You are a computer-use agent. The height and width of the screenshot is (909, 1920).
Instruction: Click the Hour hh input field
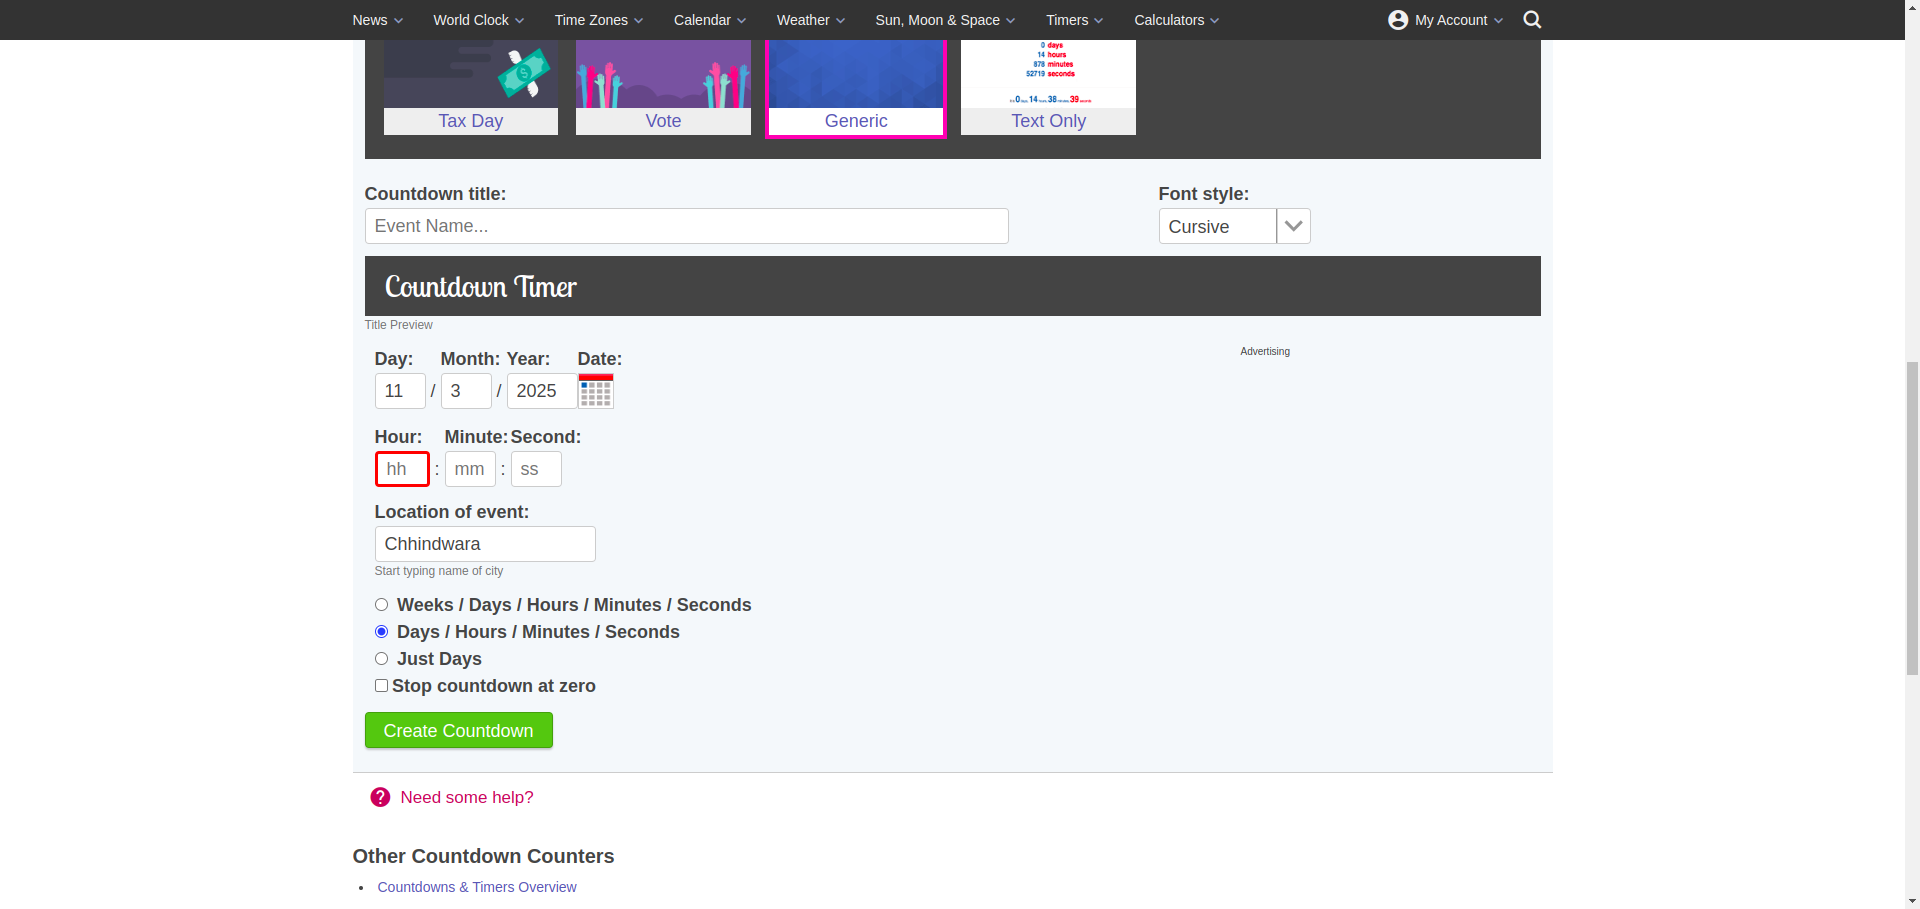[x=402, y=469]
